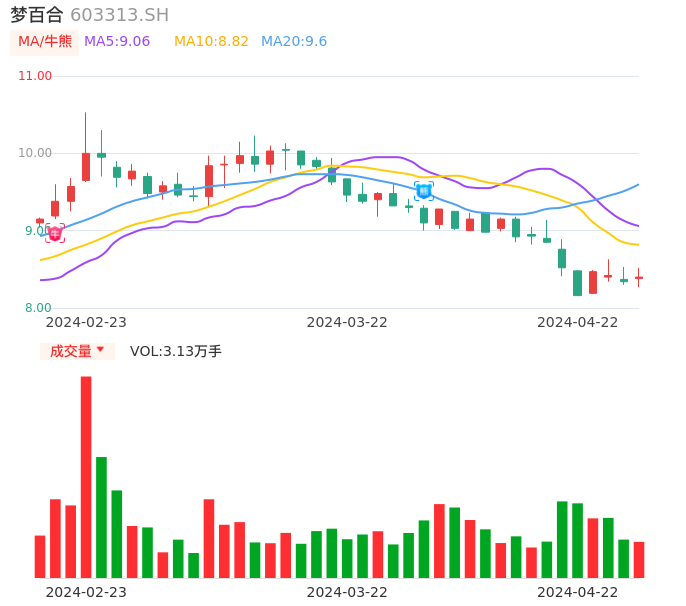Click the red dropdown arrow beside 成交量
Image resolution: width=686 pixels, height=606 pixels.
click(100, 350)
